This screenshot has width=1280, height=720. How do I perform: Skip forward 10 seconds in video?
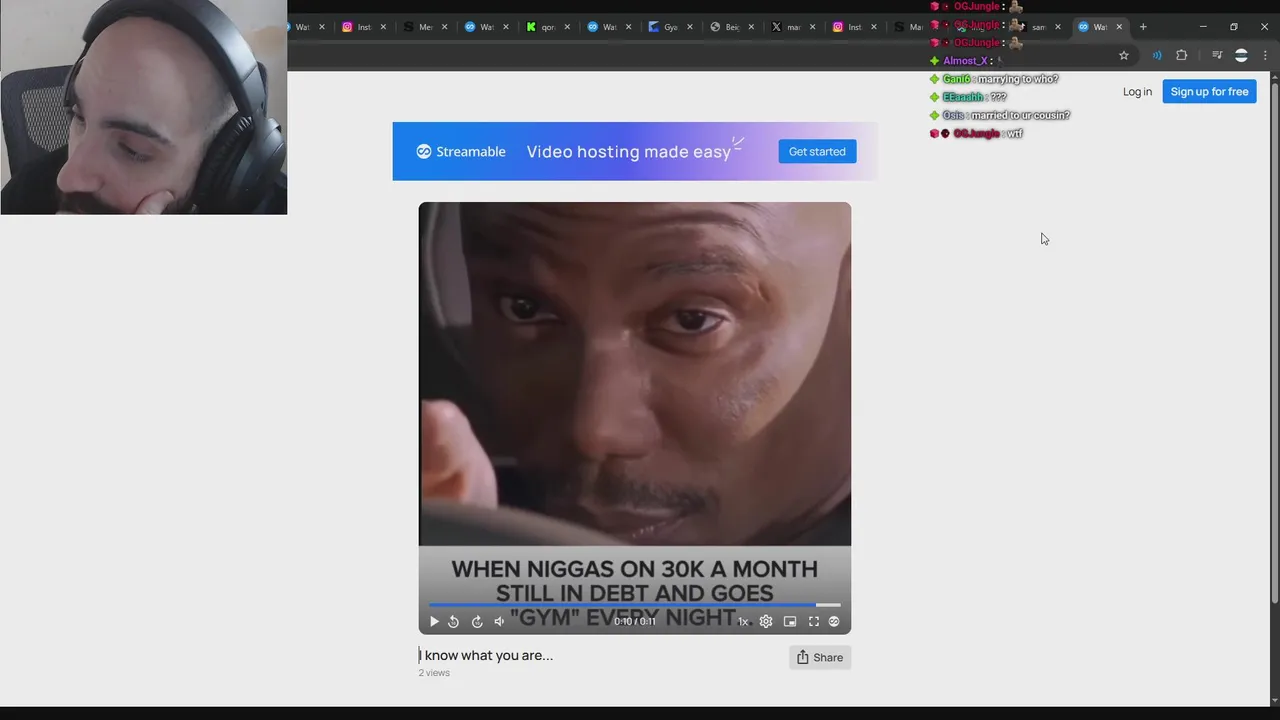(x=477, y=621)
